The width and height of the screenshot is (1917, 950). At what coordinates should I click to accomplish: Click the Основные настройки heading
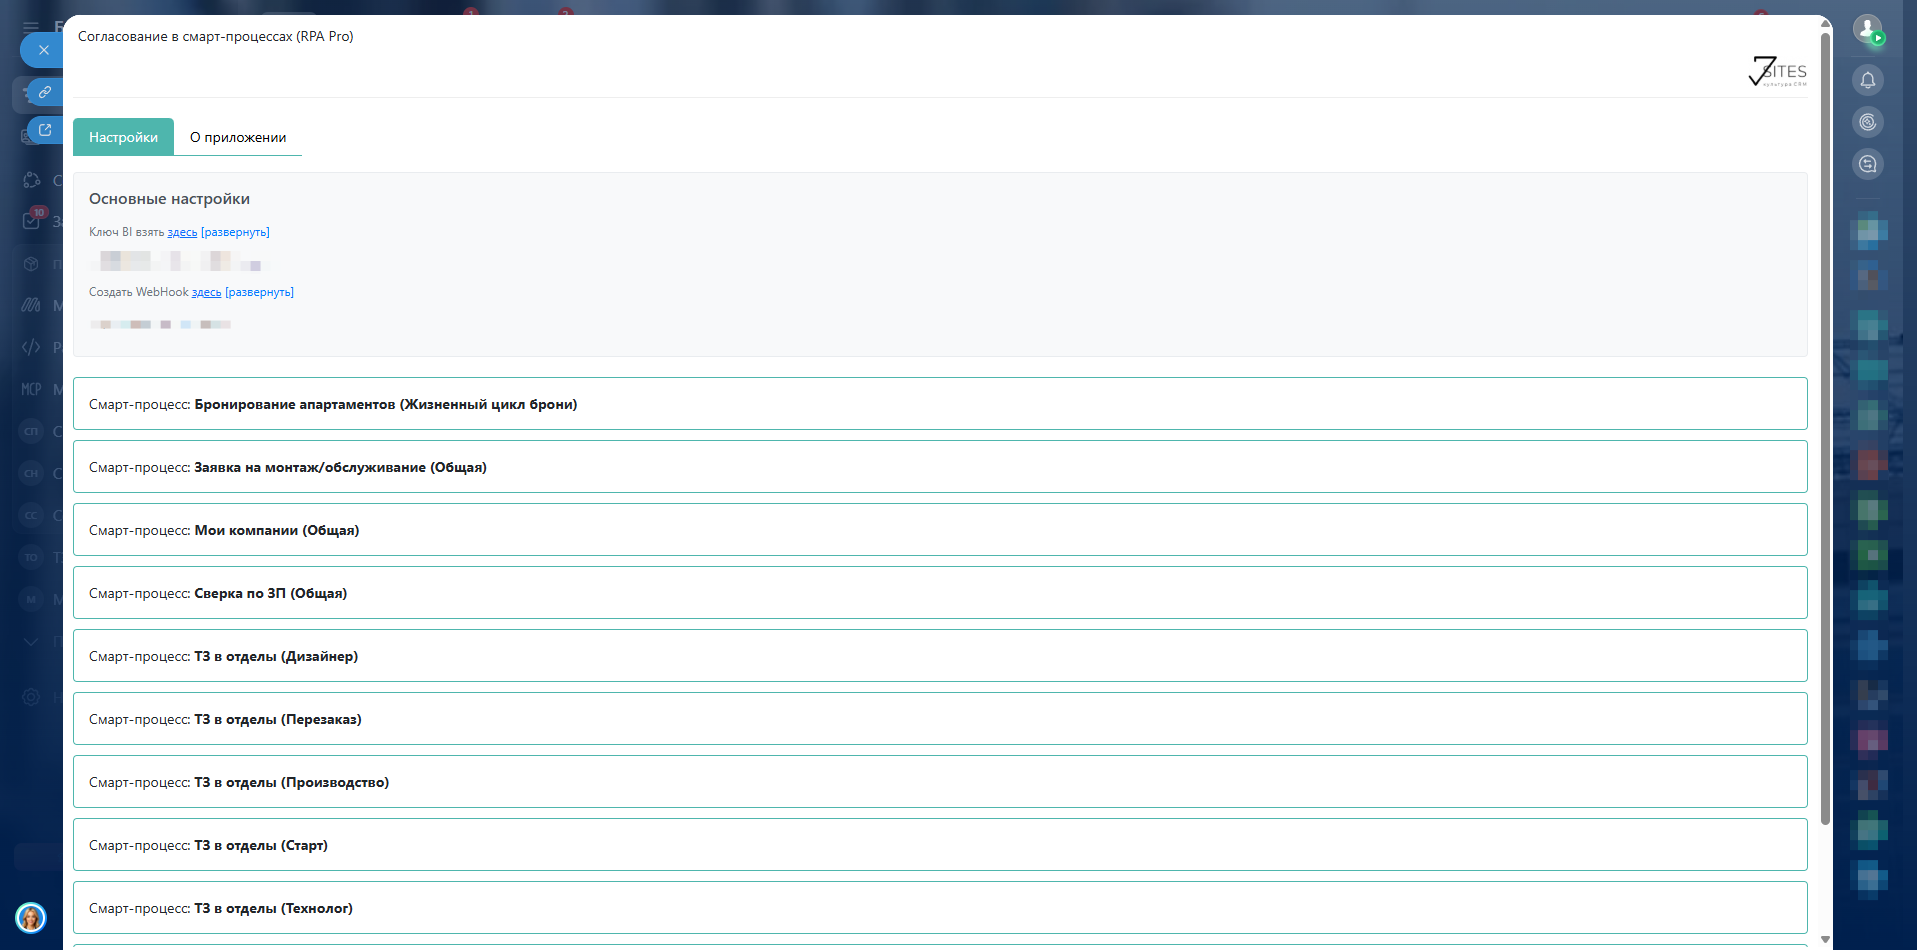pos(169,199)
